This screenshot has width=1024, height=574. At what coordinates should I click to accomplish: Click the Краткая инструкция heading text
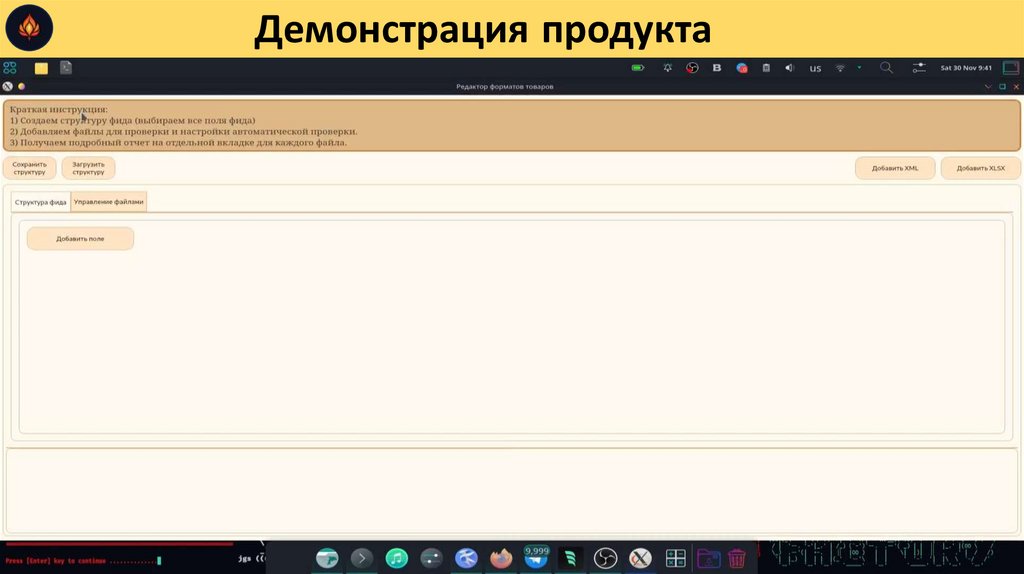tap(59, 110)
